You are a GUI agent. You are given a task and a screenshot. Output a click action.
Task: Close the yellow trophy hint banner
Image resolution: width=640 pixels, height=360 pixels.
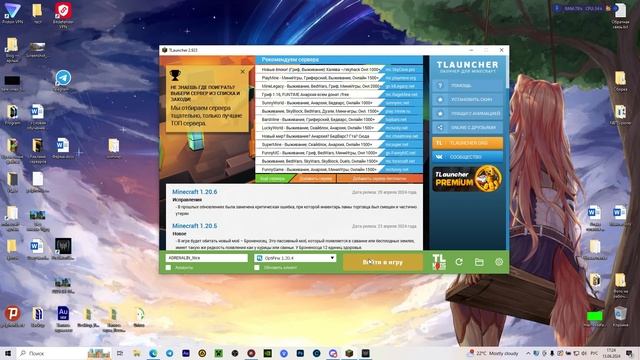[x=243, y=71]
